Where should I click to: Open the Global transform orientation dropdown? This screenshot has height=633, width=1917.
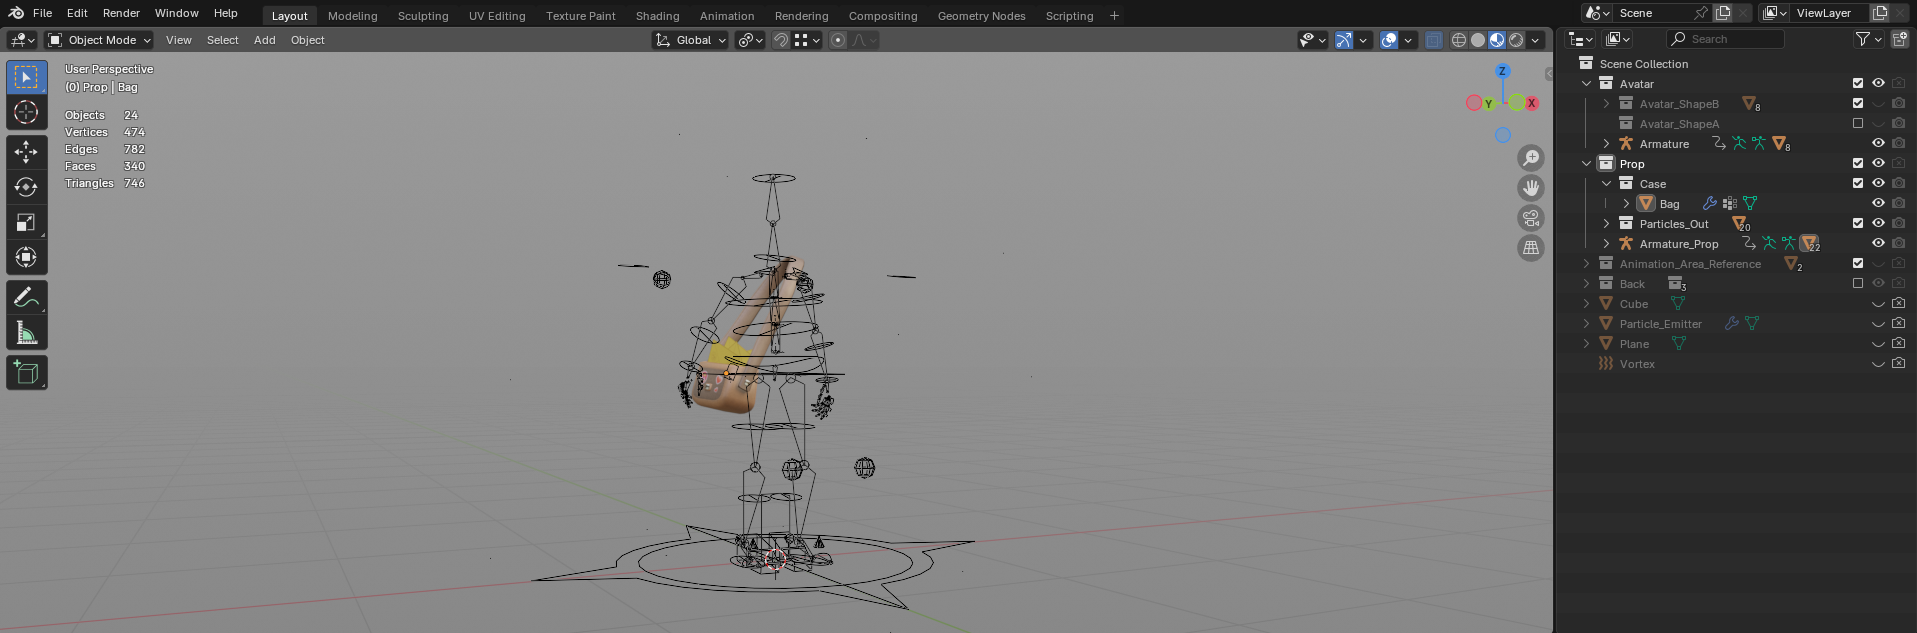tap(691, 40)
